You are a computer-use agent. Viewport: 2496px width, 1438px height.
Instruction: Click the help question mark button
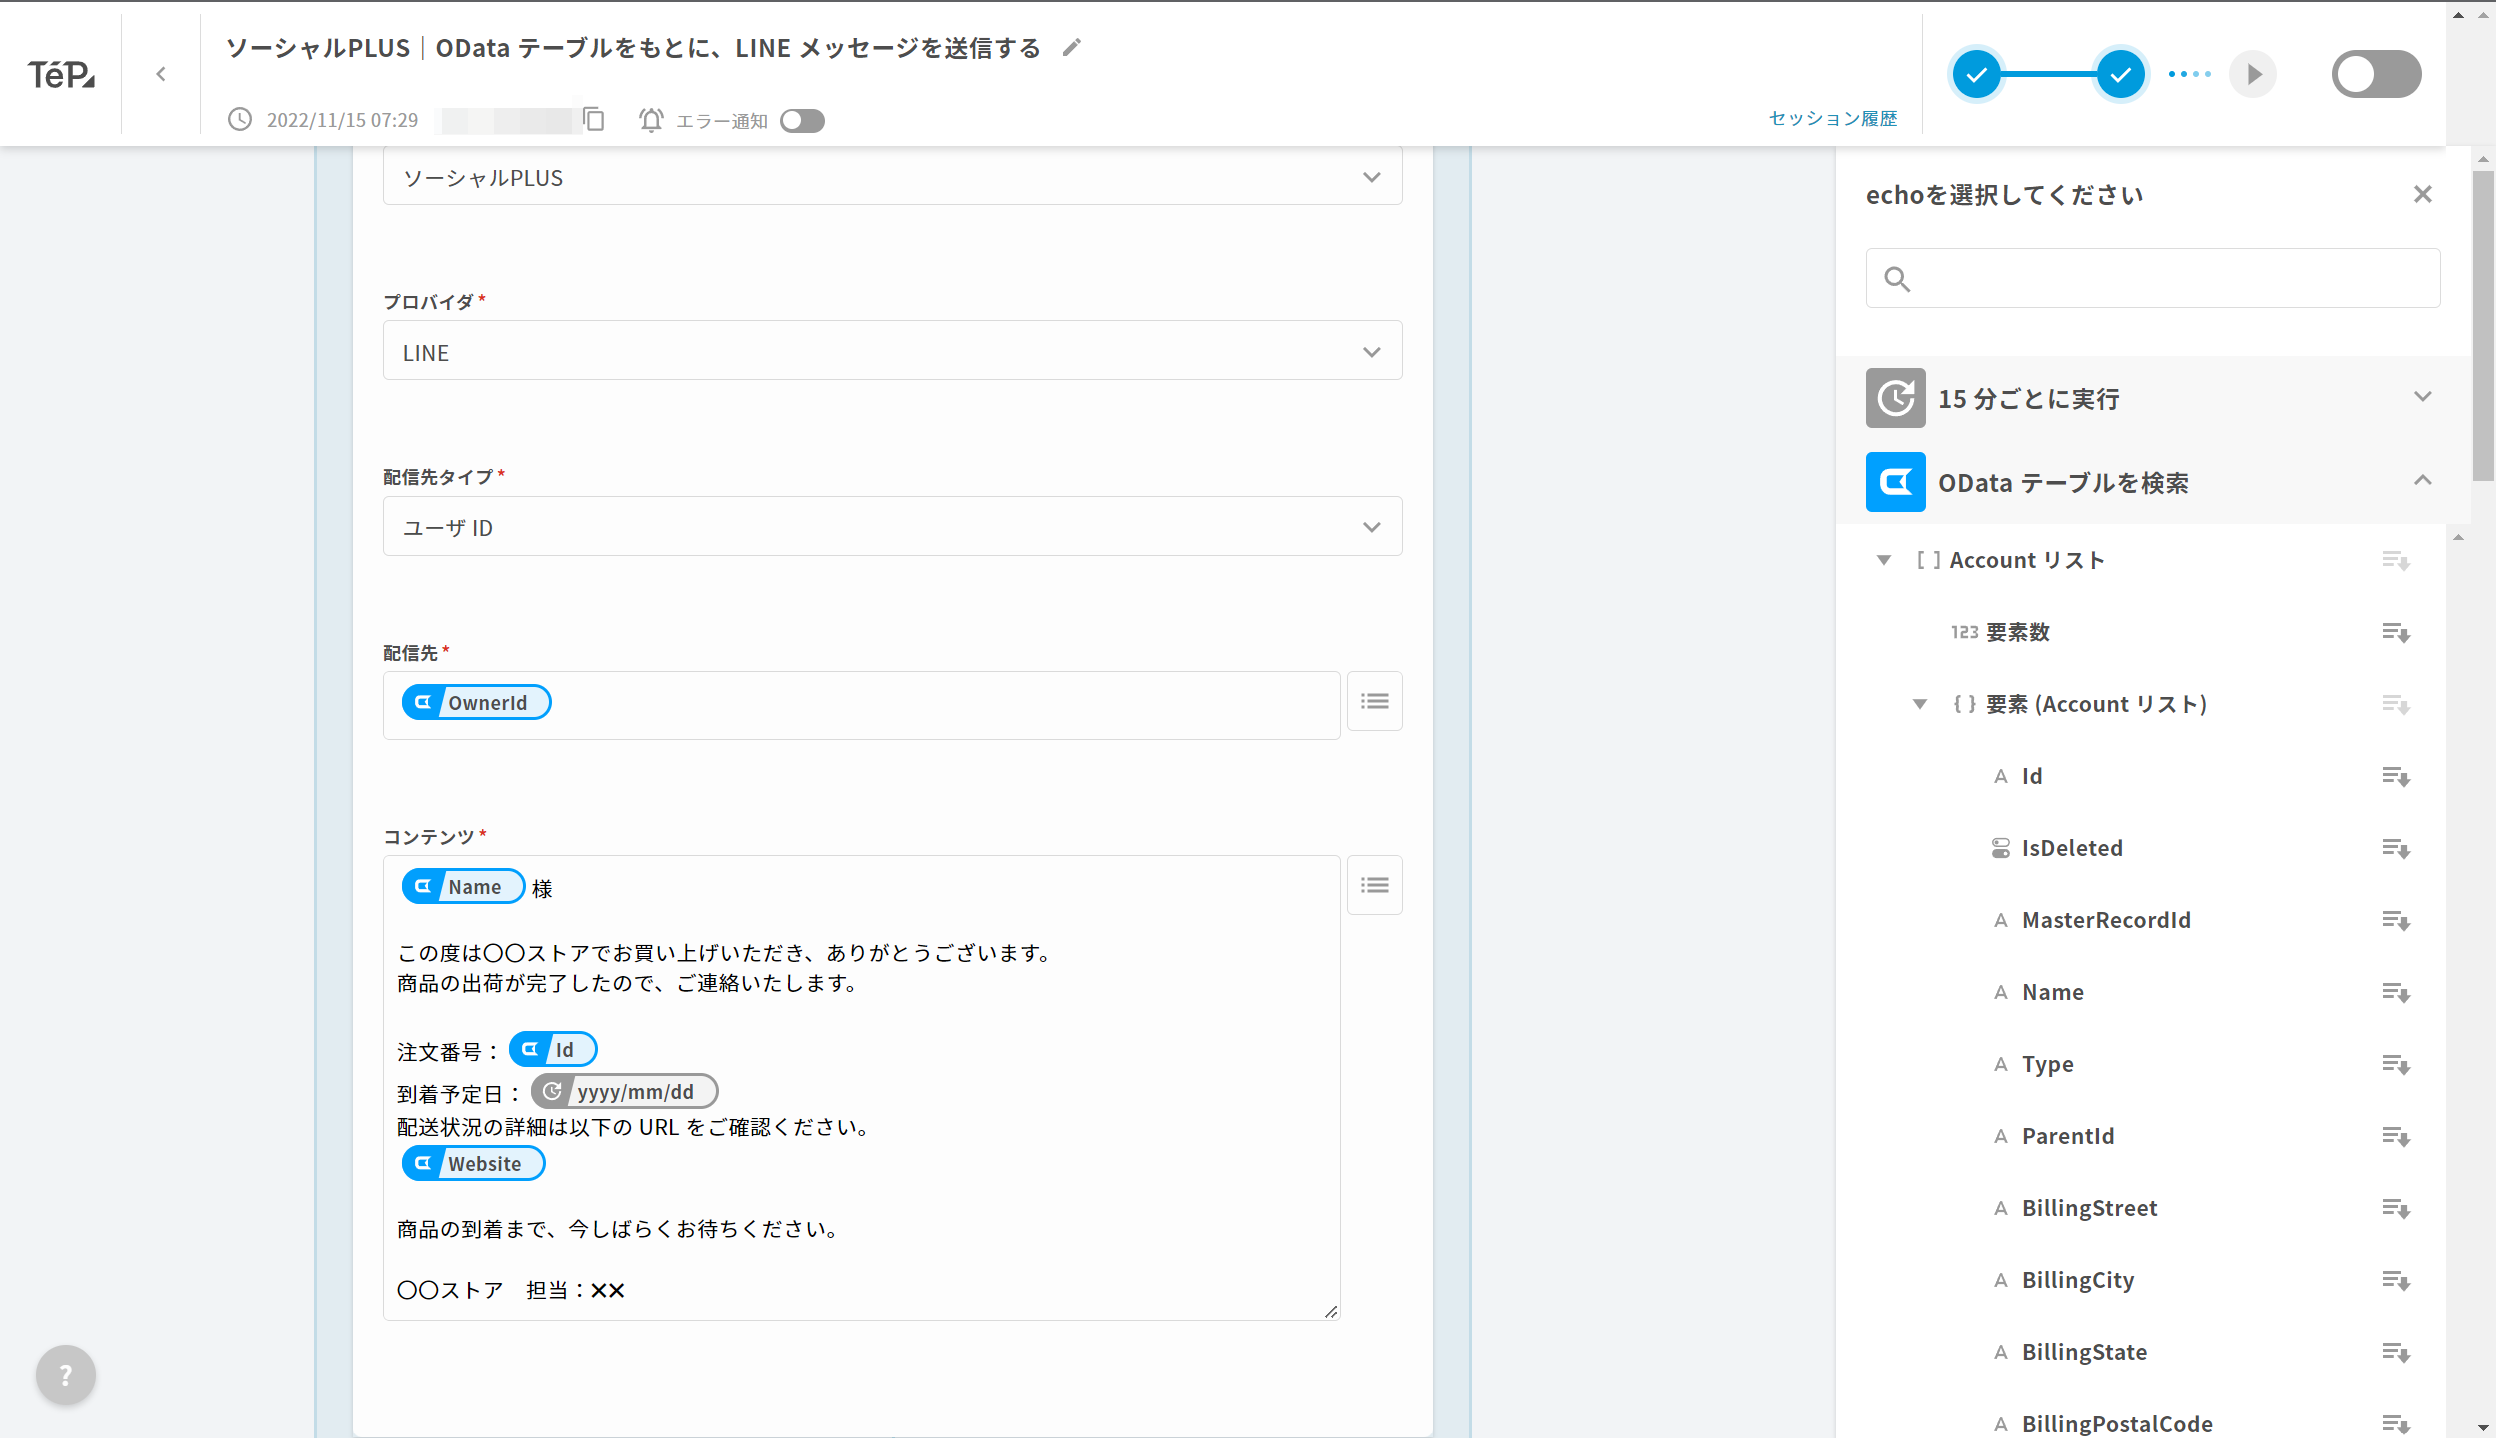(64, 1374)
